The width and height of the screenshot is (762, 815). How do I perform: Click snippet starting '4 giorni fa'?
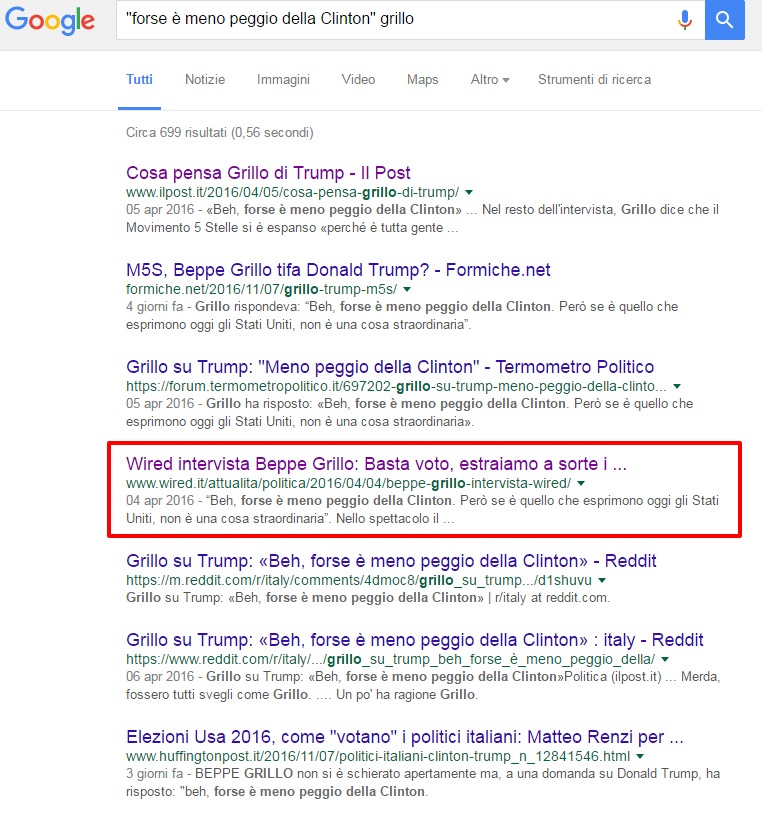[402, 316]
